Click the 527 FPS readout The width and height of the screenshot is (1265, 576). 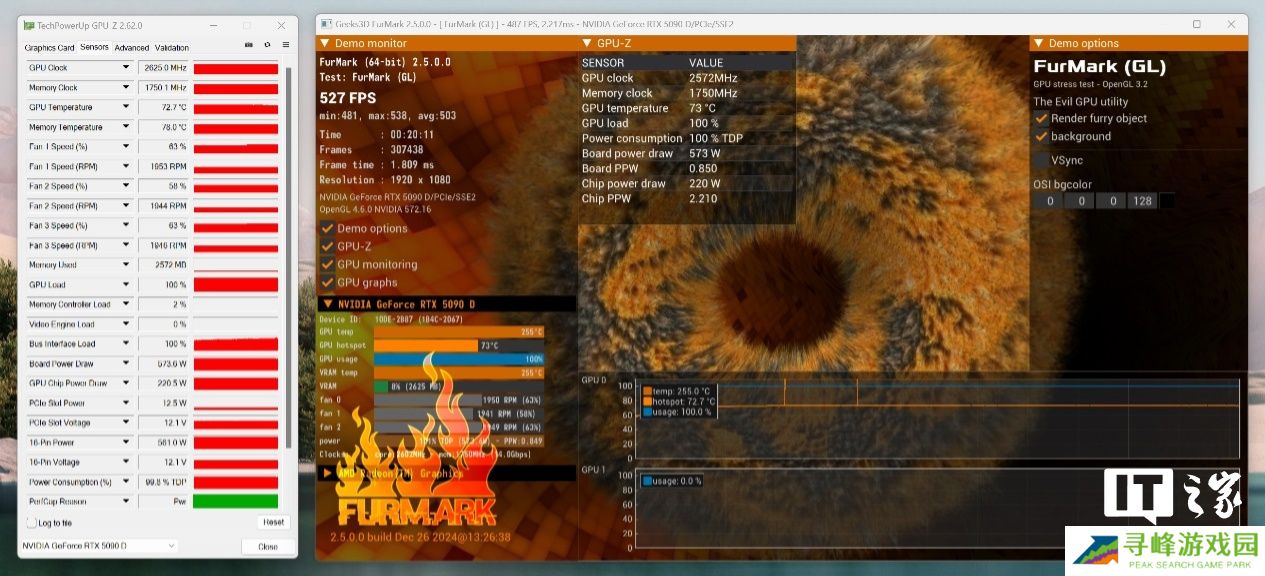point(348,97)
